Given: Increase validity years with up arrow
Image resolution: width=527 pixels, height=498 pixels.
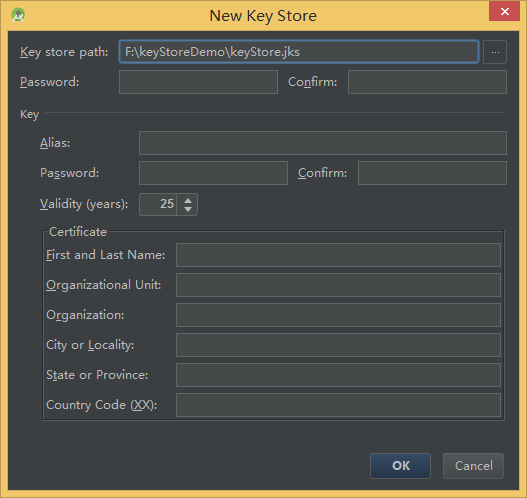Looking at the screenshot, I should (188, 200).
